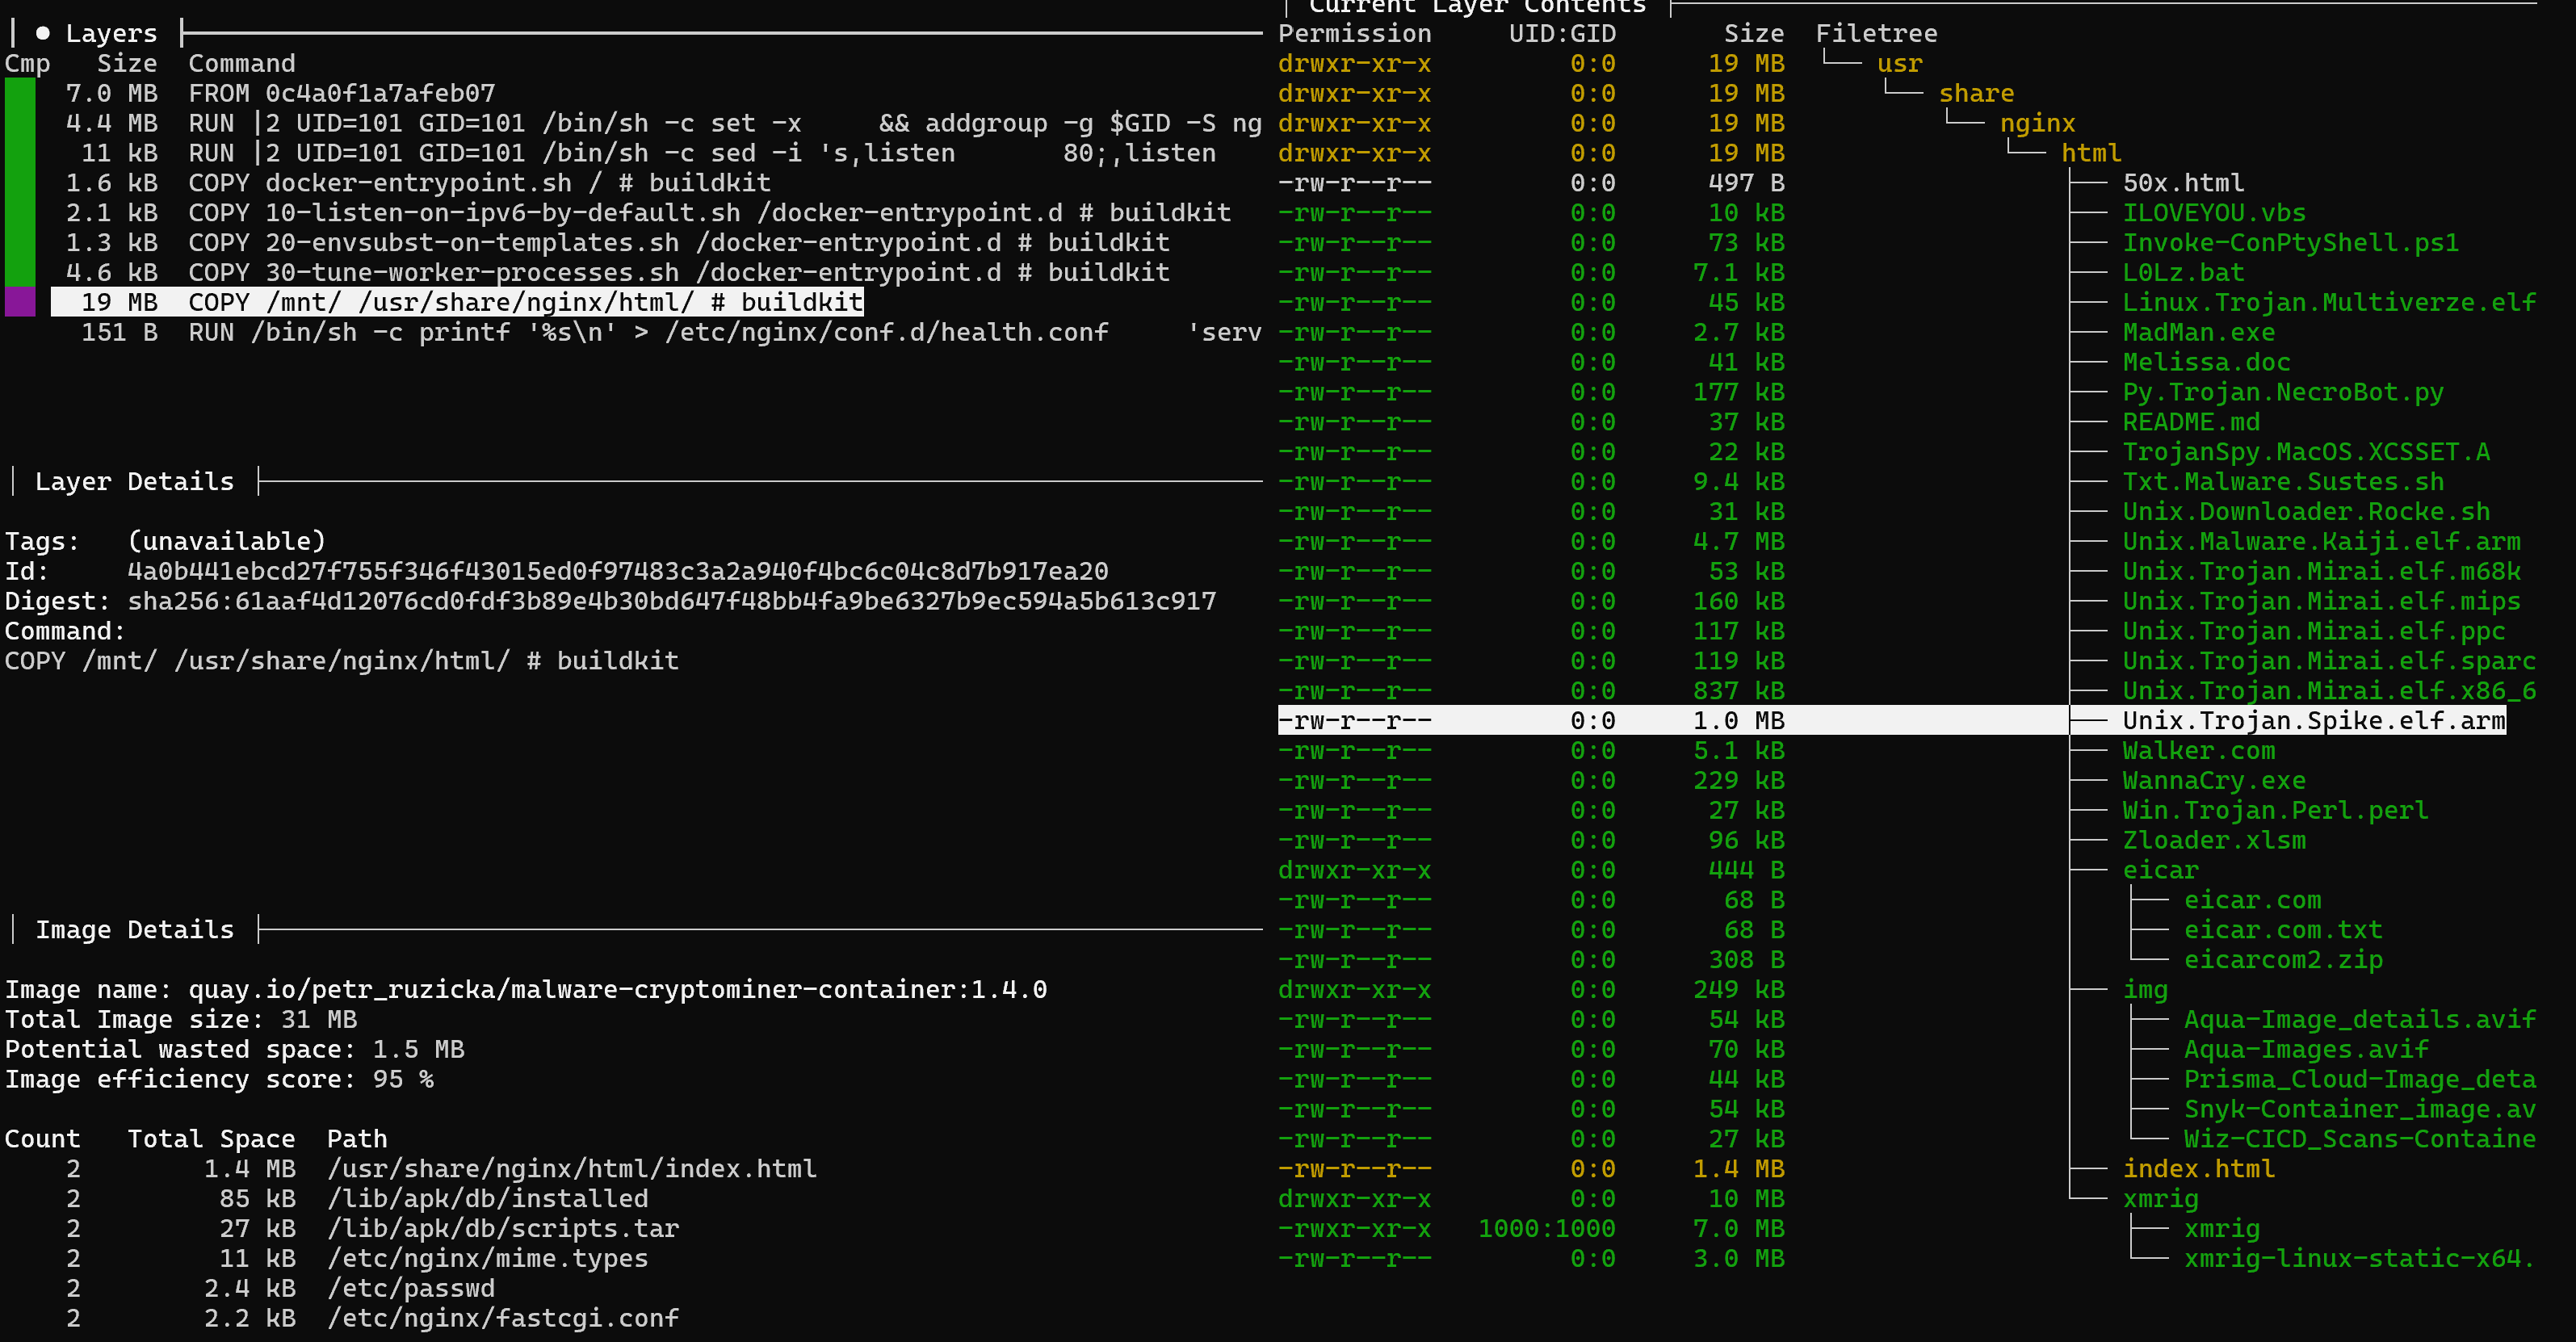The height and width of the screenshot is (1342, 2576).
Task: Click /lib/apk/db/installed path row
Action: tap(487, 1198)
